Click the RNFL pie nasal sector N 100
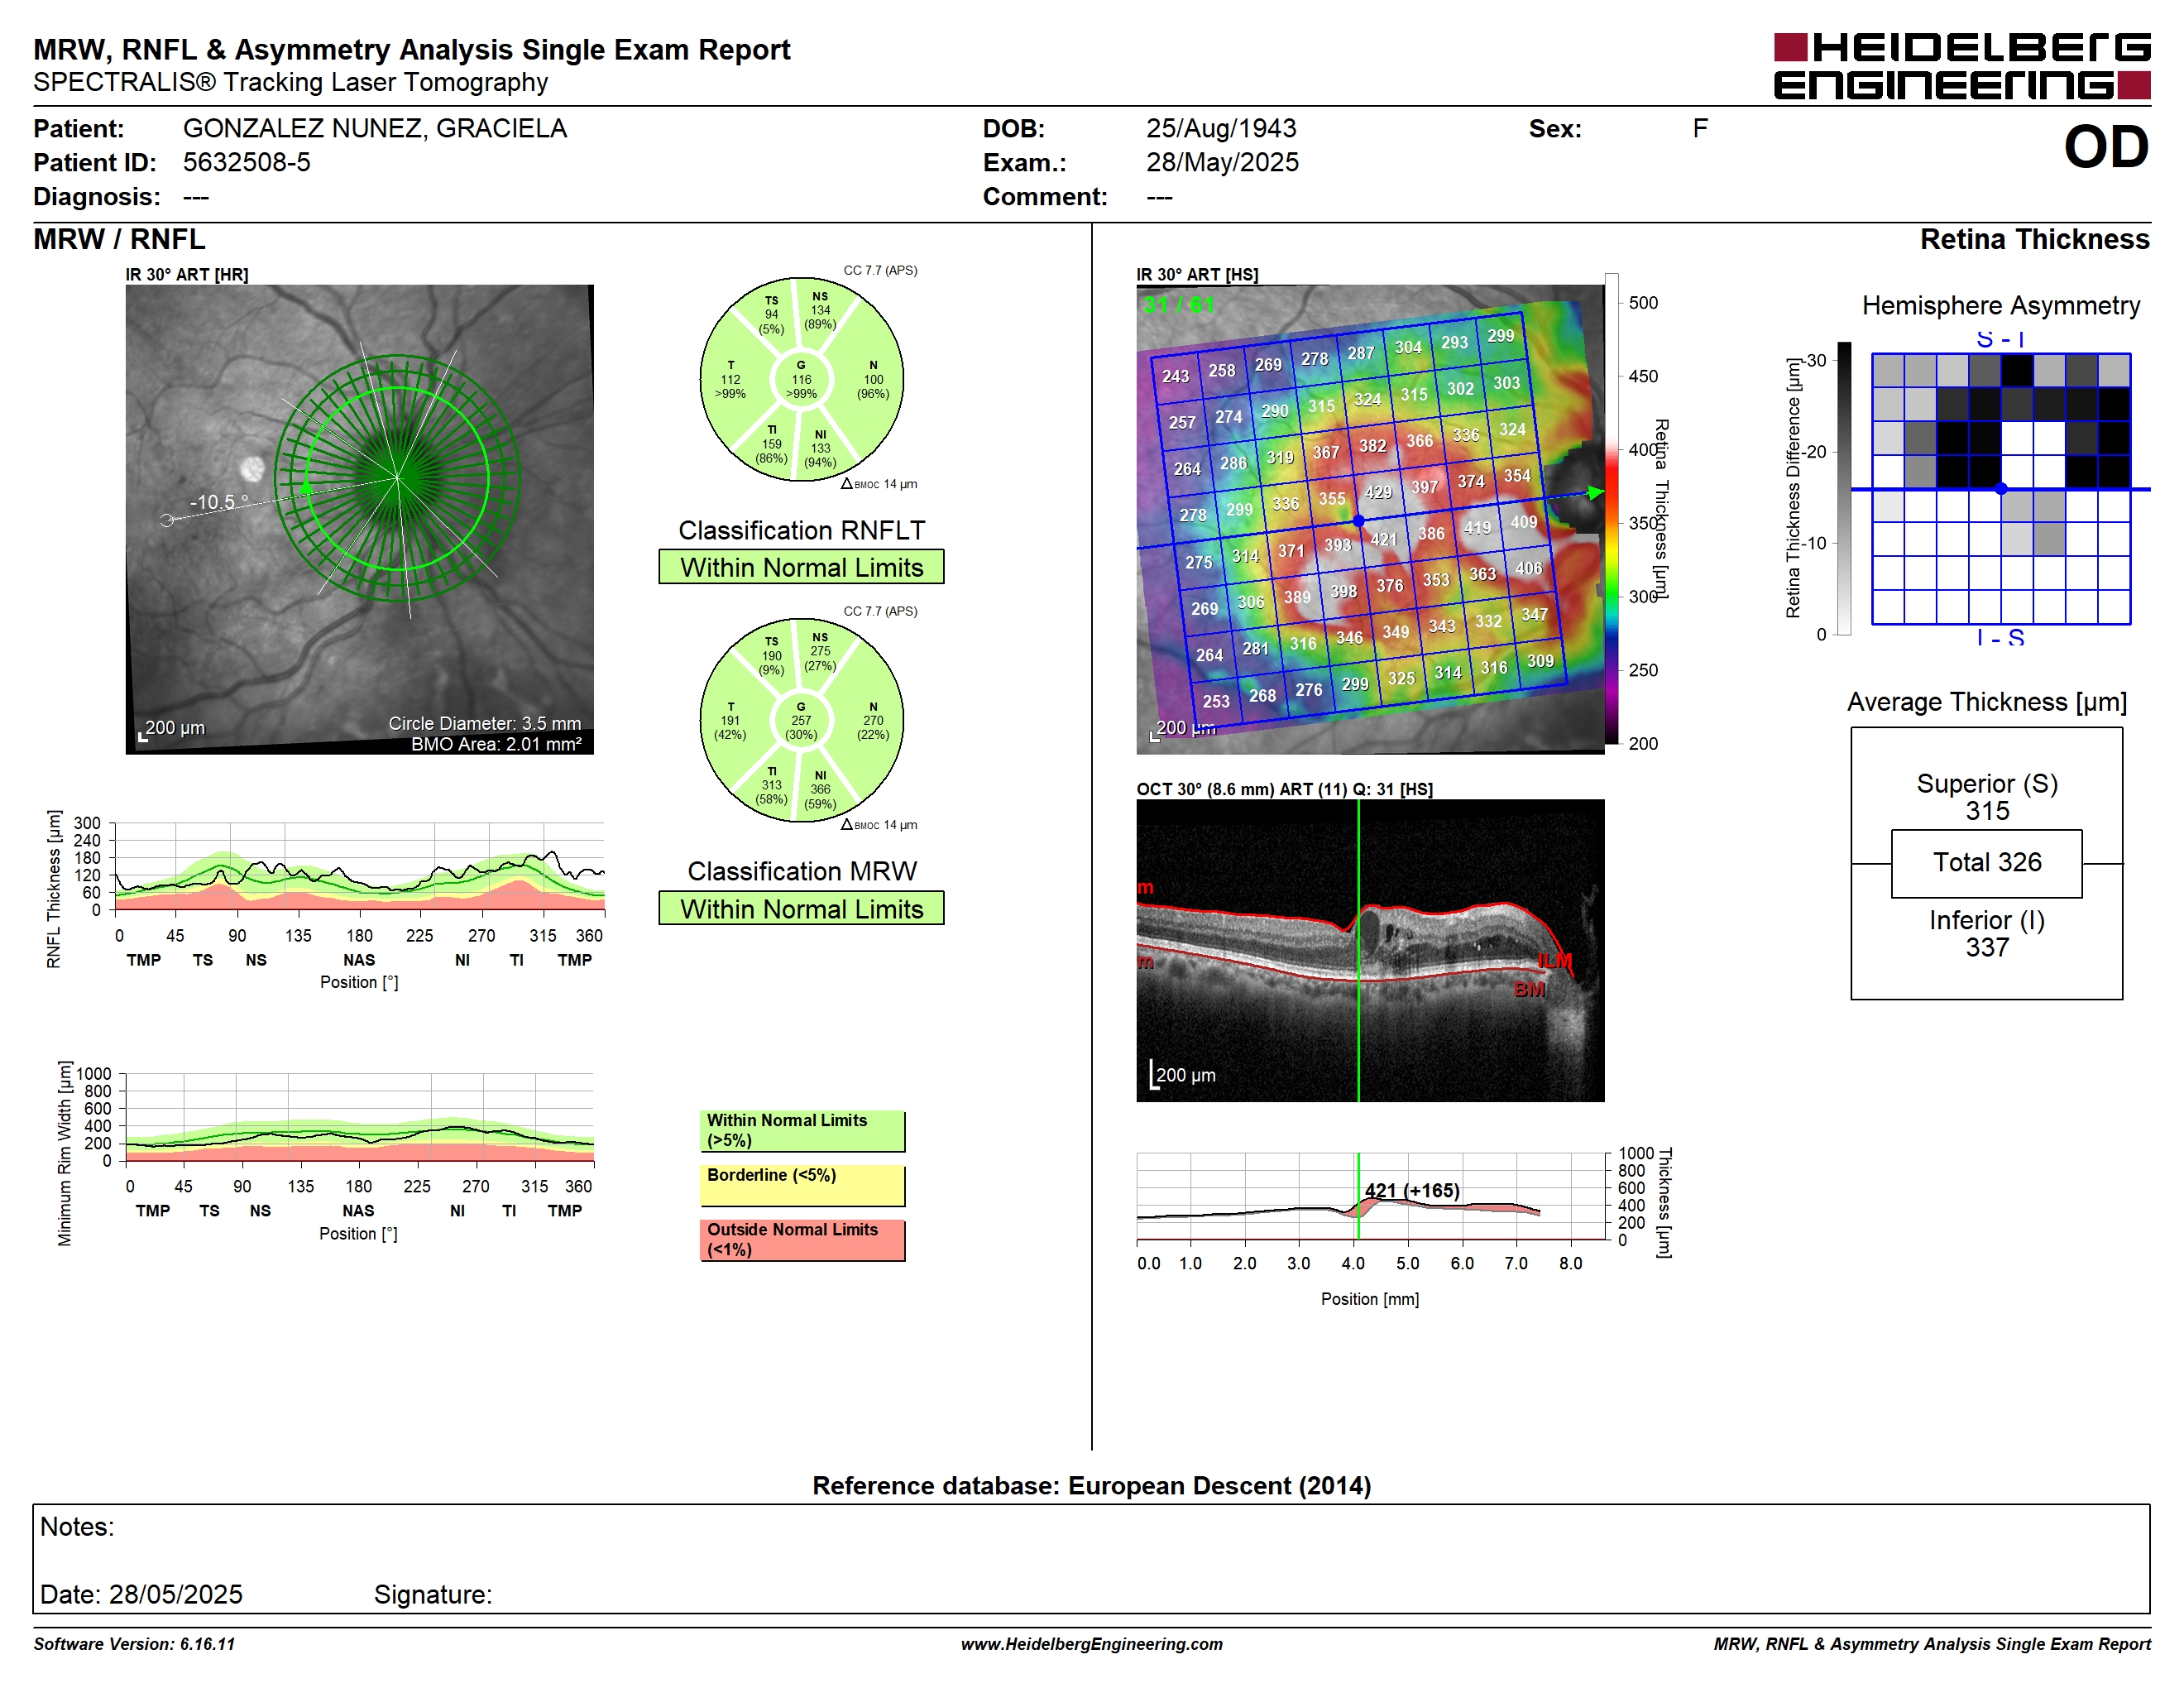2184x1688 pixels. pos(873,379)
